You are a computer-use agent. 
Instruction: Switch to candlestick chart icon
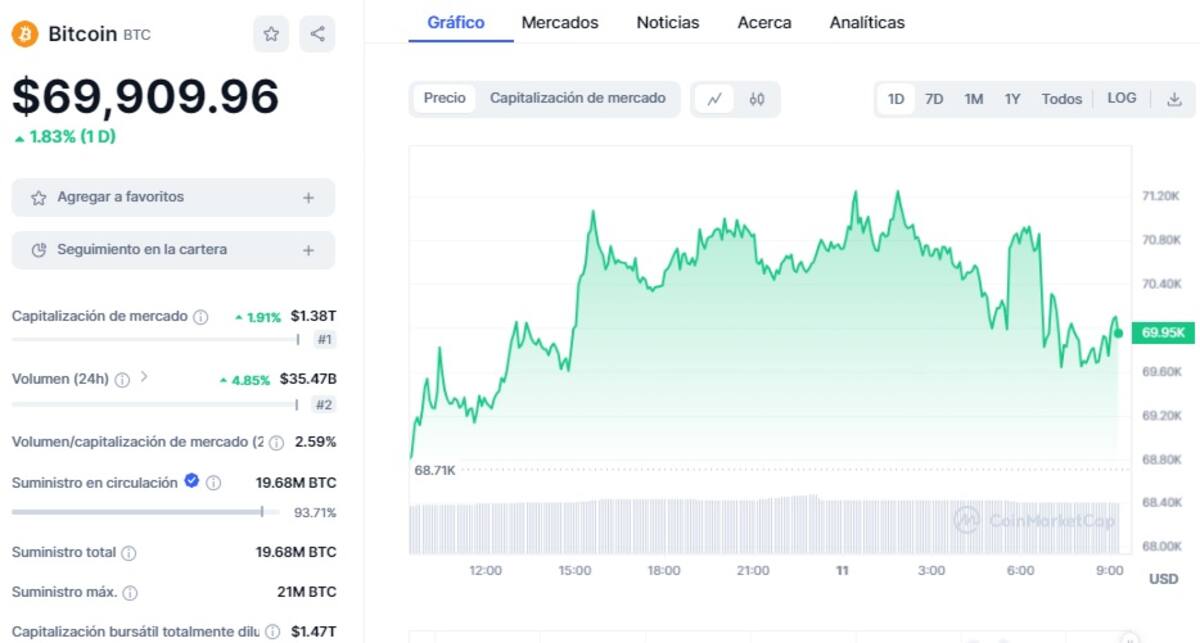(757, 99)
